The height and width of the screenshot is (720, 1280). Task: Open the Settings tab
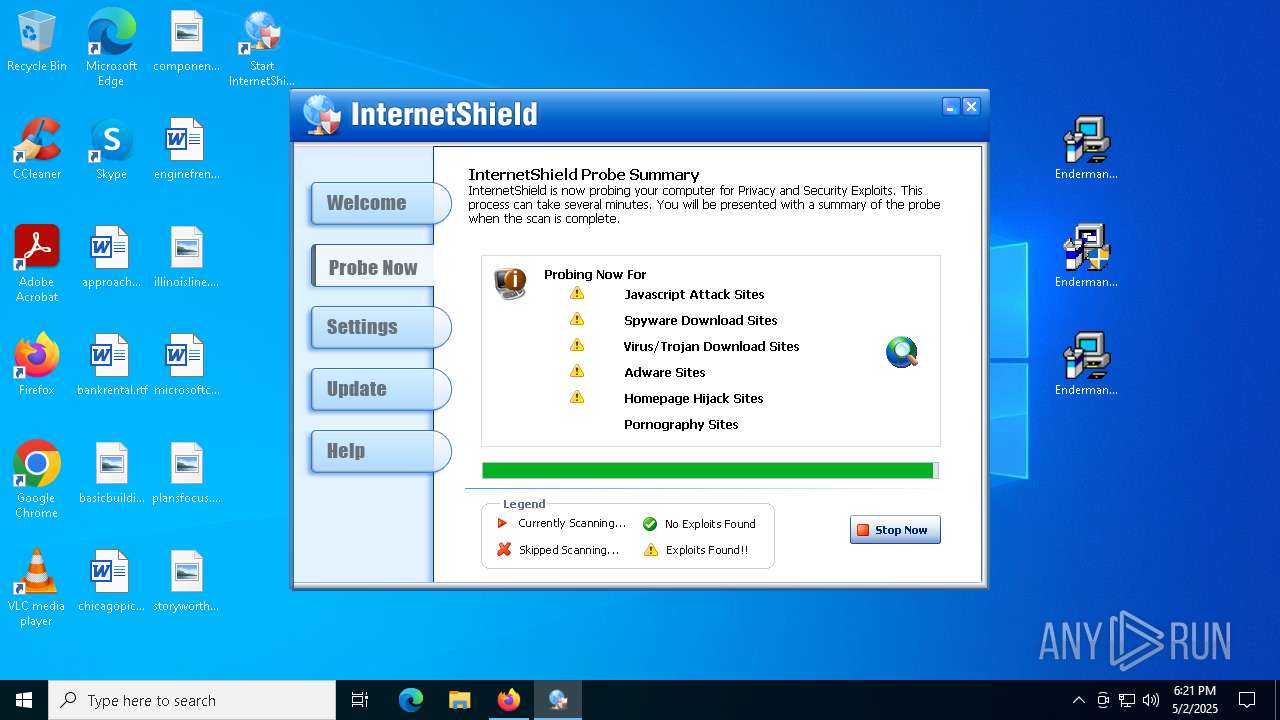[380, 327]
